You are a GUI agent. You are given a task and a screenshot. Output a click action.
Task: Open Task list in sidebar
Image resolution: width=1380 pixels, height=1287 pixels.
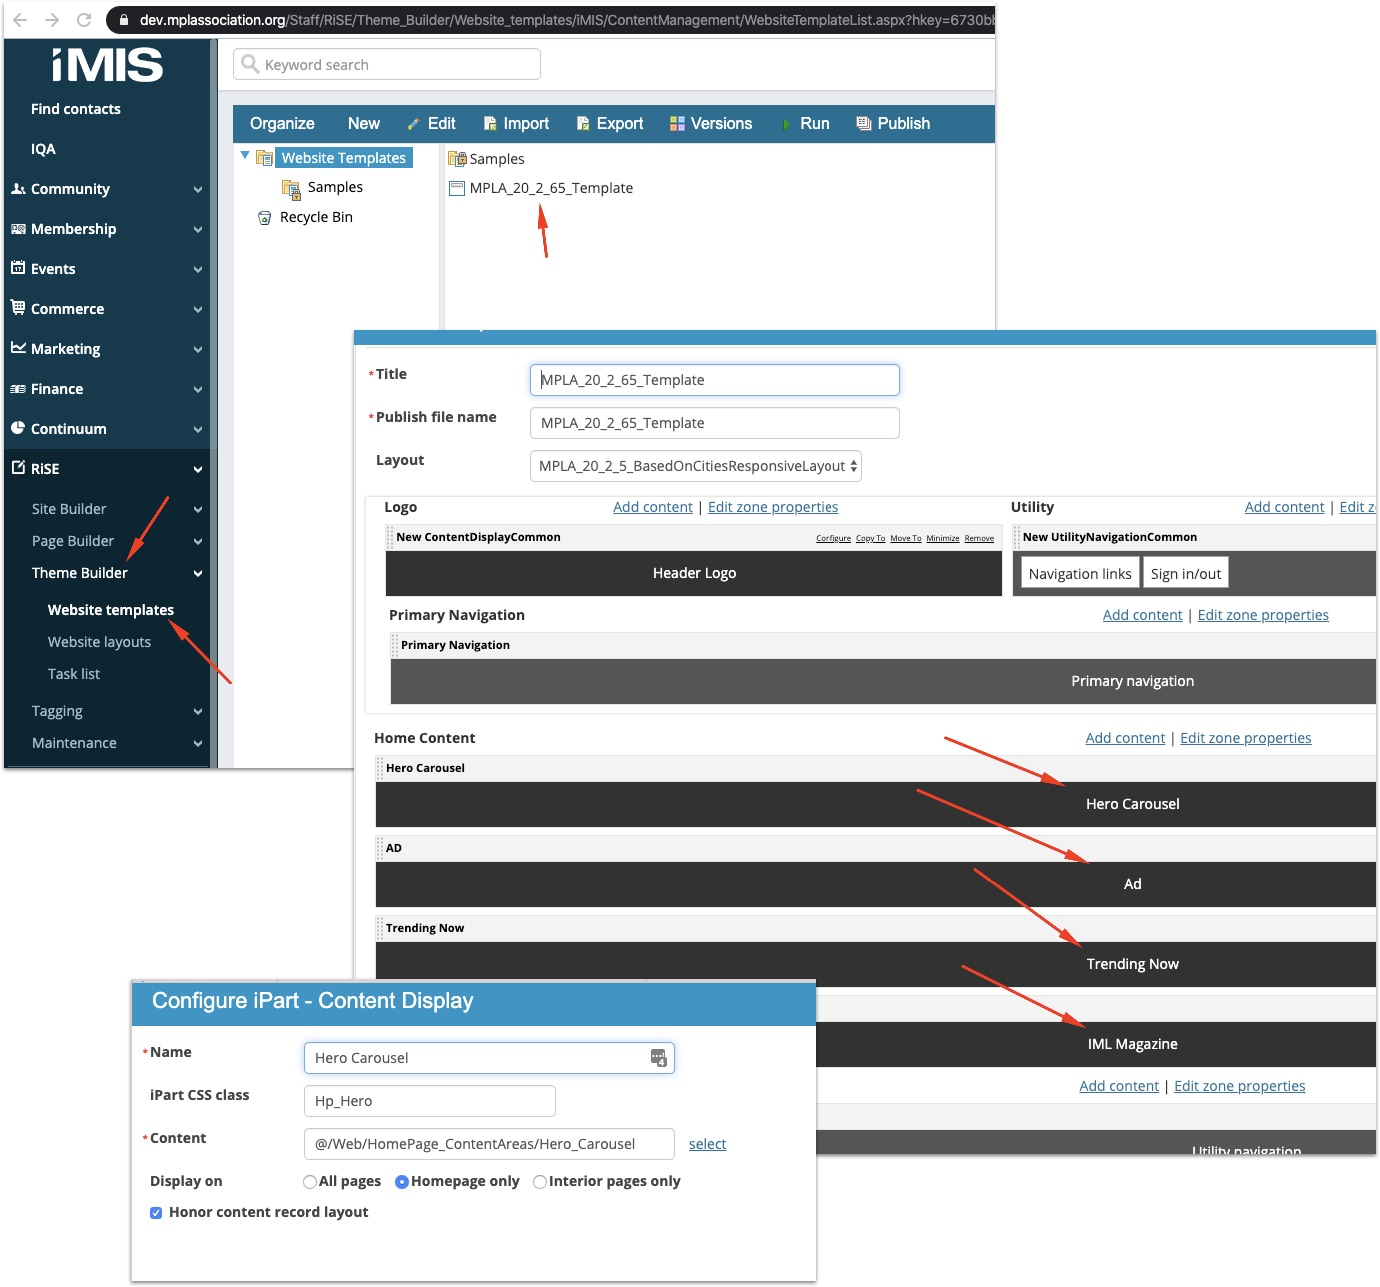[74, 674]
